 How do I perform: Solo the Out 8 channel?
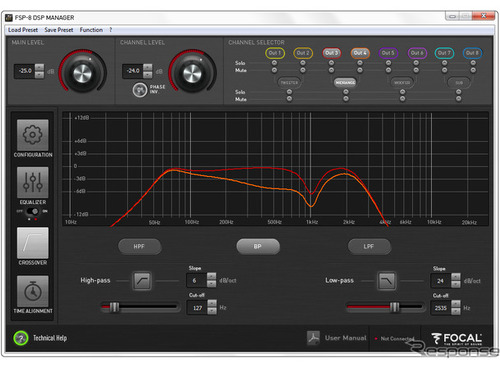click(473, 63)
